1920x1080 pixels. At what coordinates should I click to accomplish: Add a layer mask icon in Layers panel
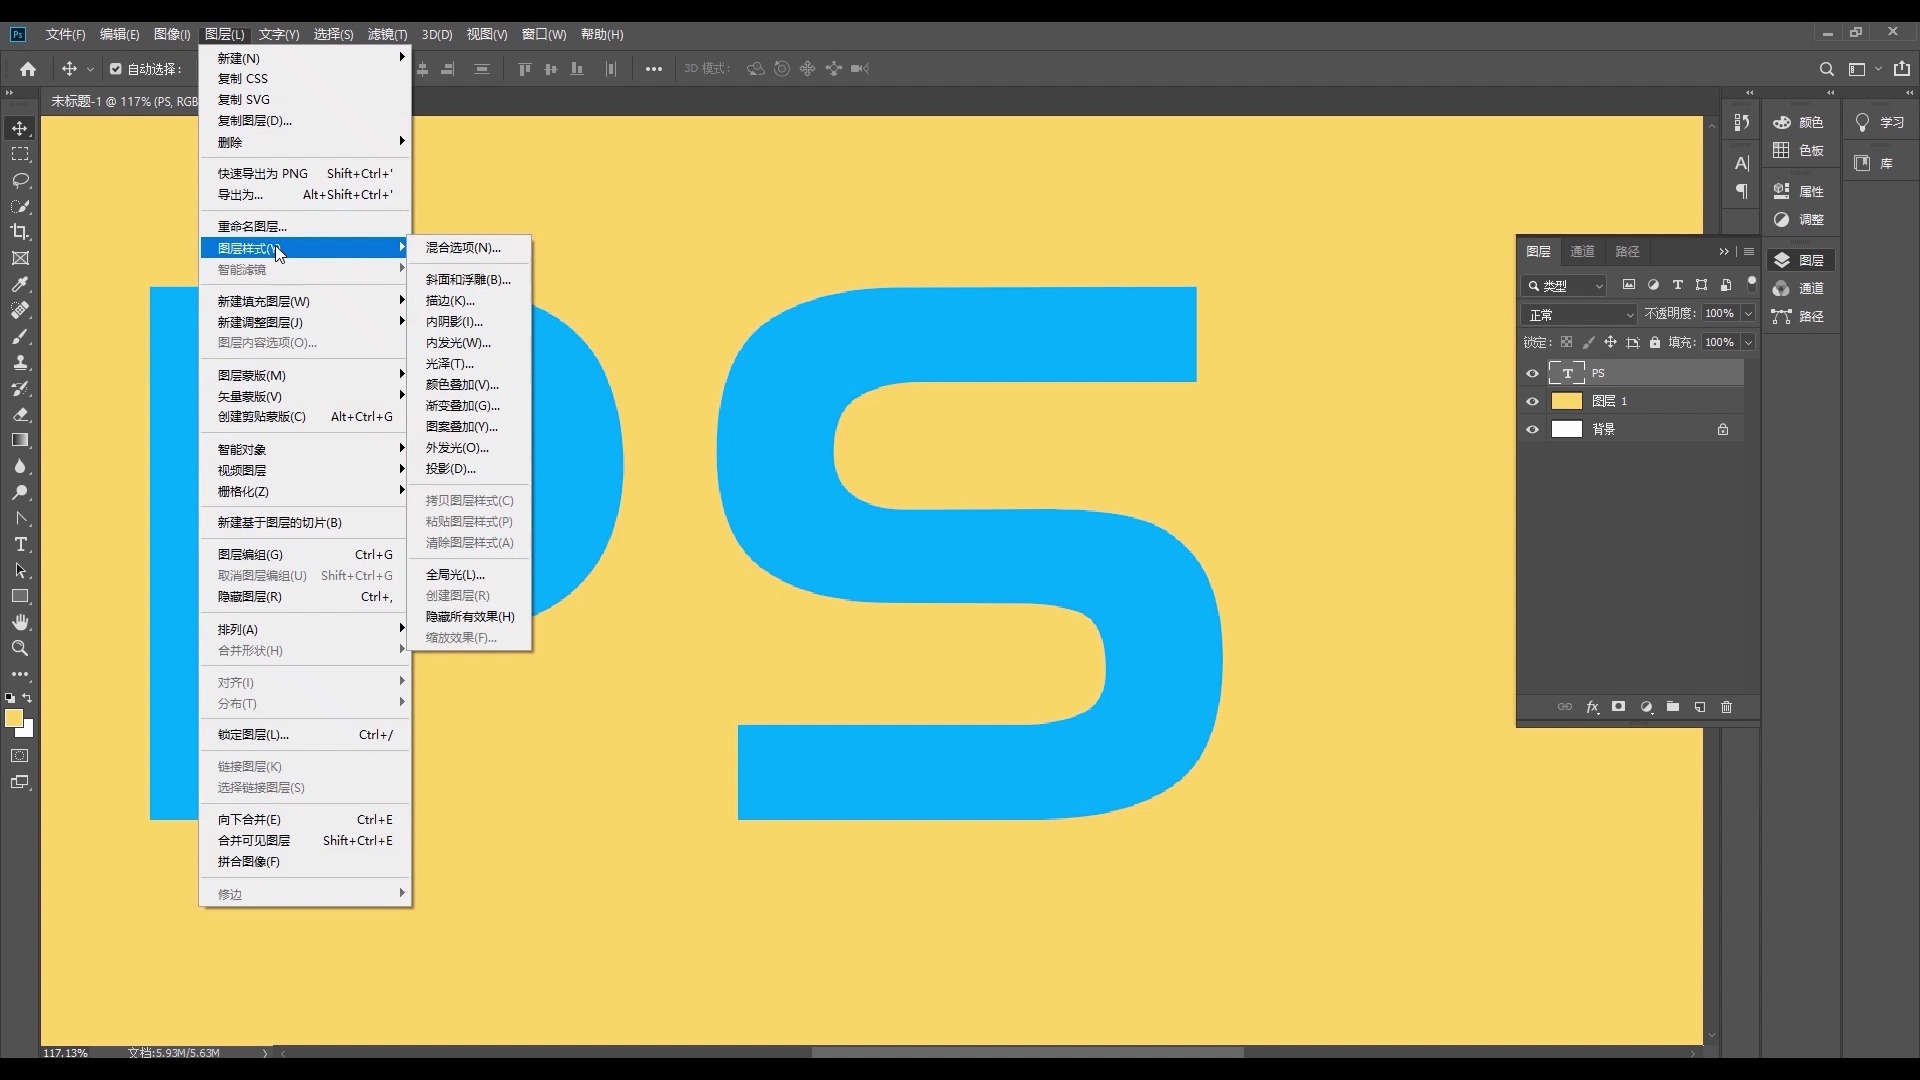tap(1618, 707)
